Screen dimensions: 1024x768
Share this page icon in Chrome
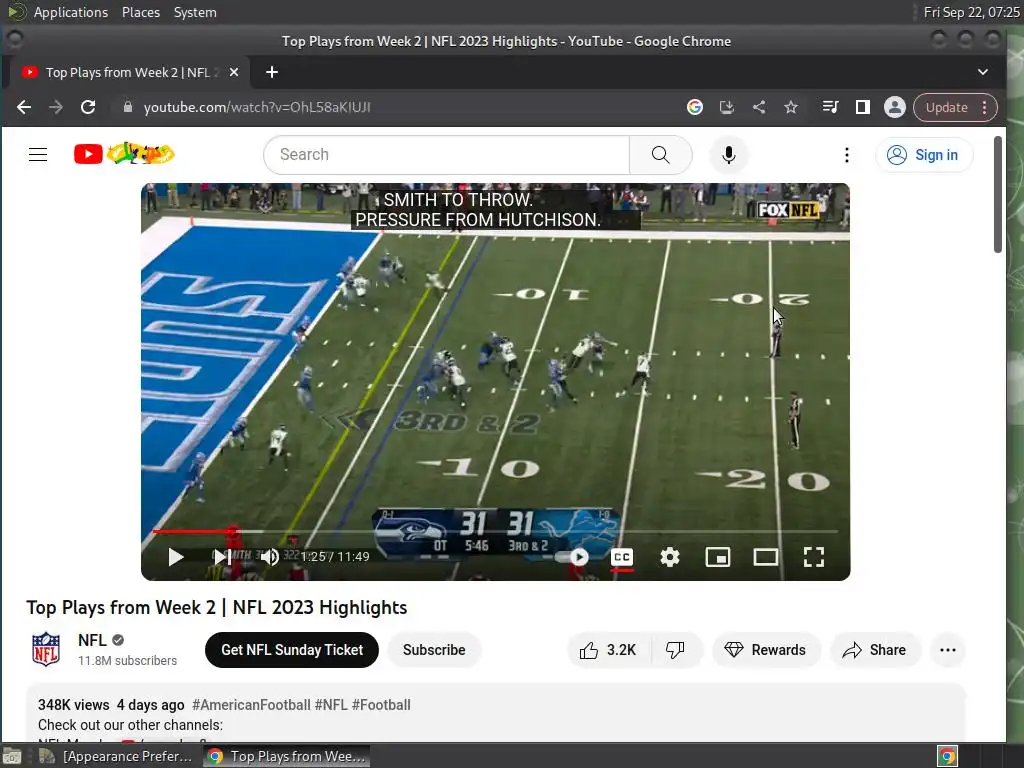click(x=759, y=107)
